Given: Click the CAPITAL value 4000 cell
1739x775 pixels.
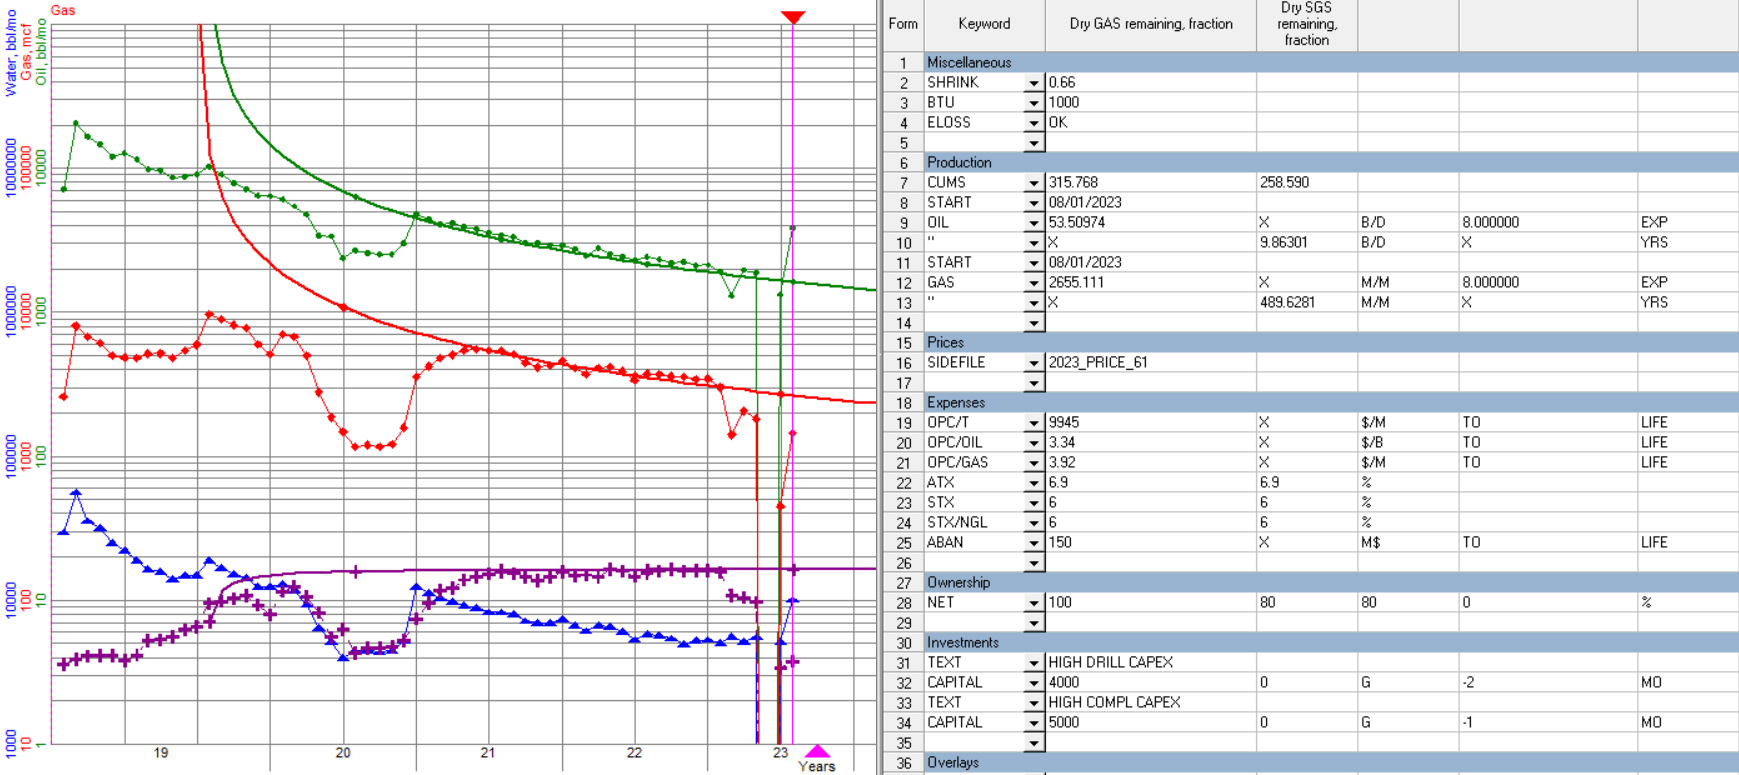Looking at the screenshot, I should 1150,682.
